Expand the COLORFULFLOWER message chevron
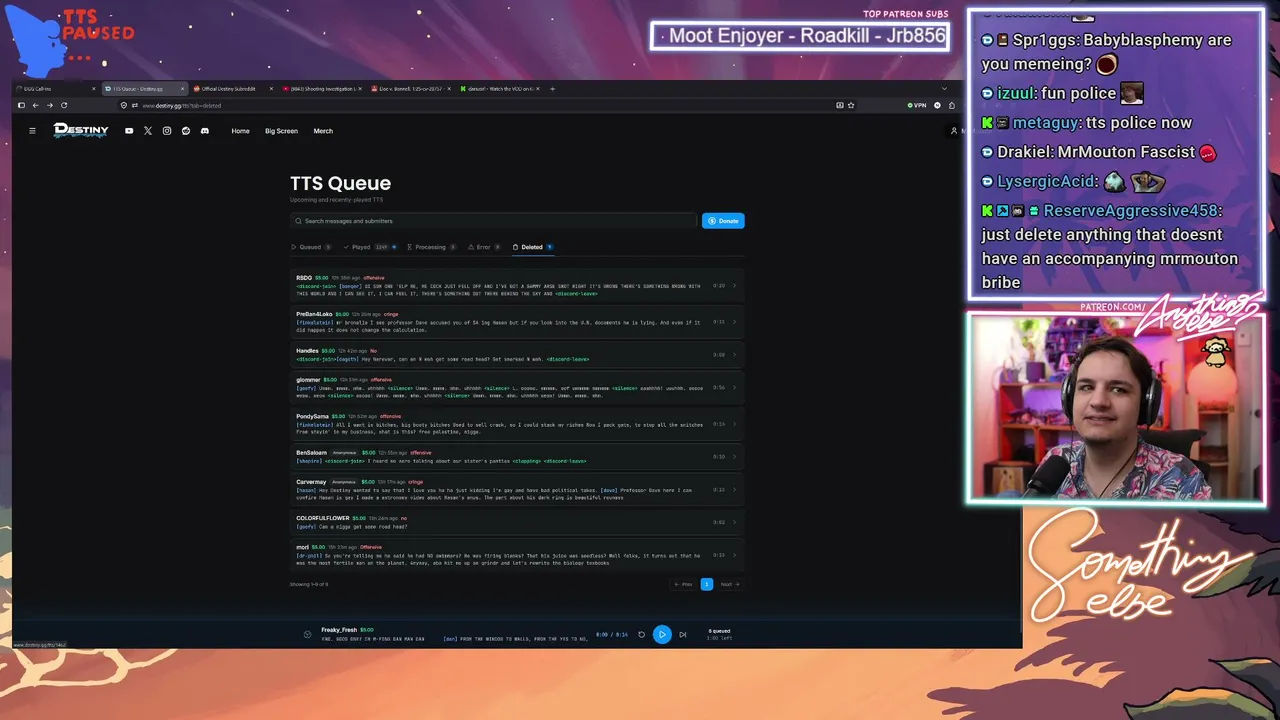The width and height of the screenshot is (1280, 720). pos(734,522)
